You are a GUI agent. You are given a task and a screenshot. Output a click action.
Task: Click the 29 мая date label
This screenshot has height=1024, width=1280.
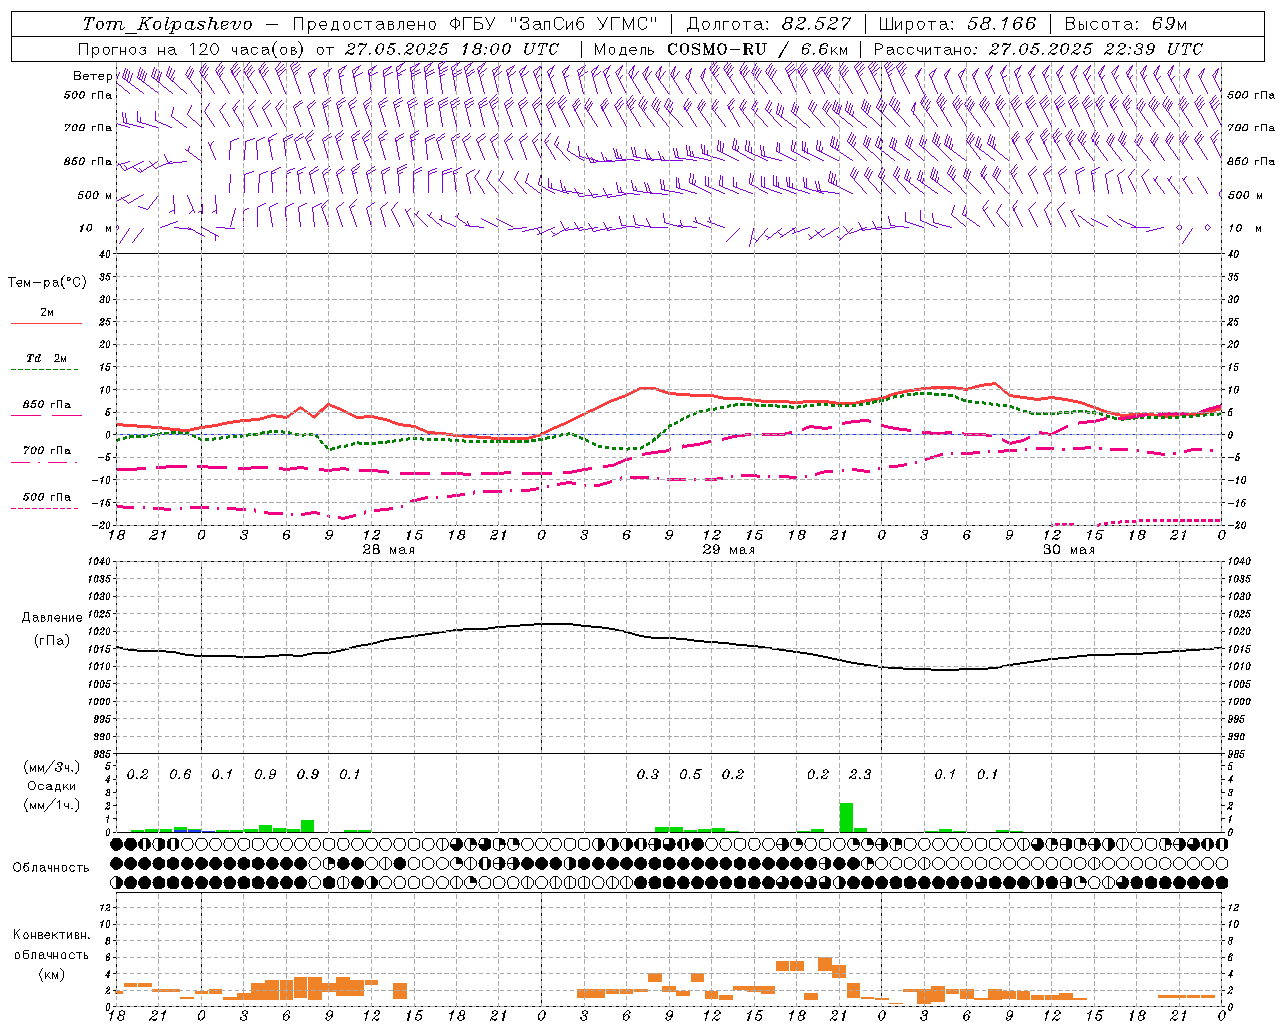[x=728, y=550]
